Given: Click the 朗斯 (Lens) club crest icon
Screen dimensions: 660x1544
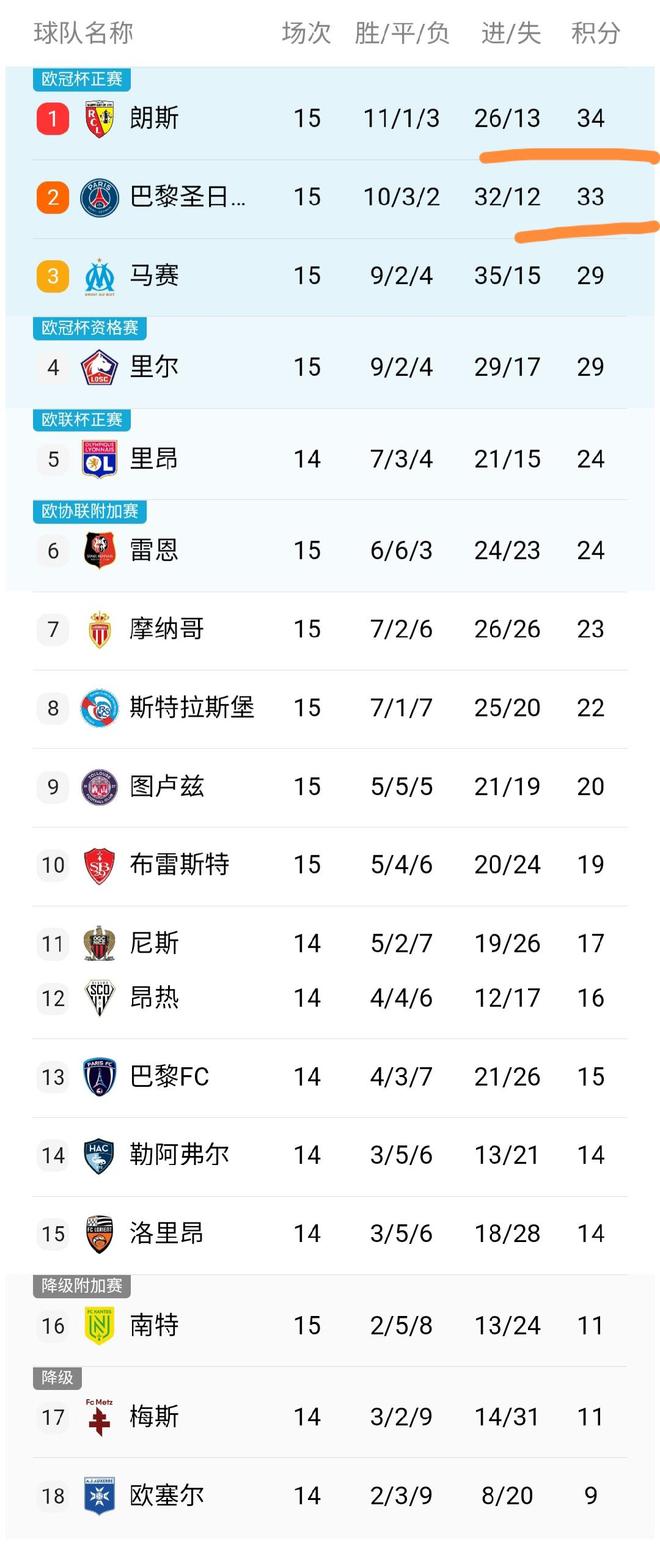Looking at the screenshot, I should pyautogui.click(x=98, y=118).
